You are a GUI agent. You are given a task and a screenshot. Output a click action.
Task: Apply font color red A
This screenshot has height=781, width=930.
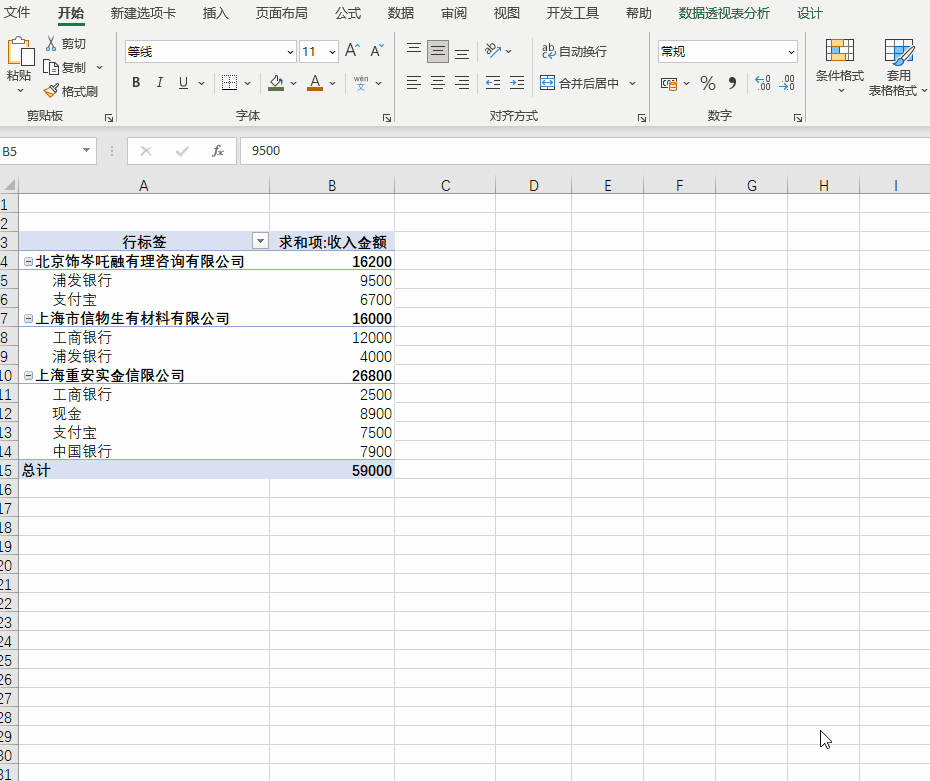tap(315, 83)
